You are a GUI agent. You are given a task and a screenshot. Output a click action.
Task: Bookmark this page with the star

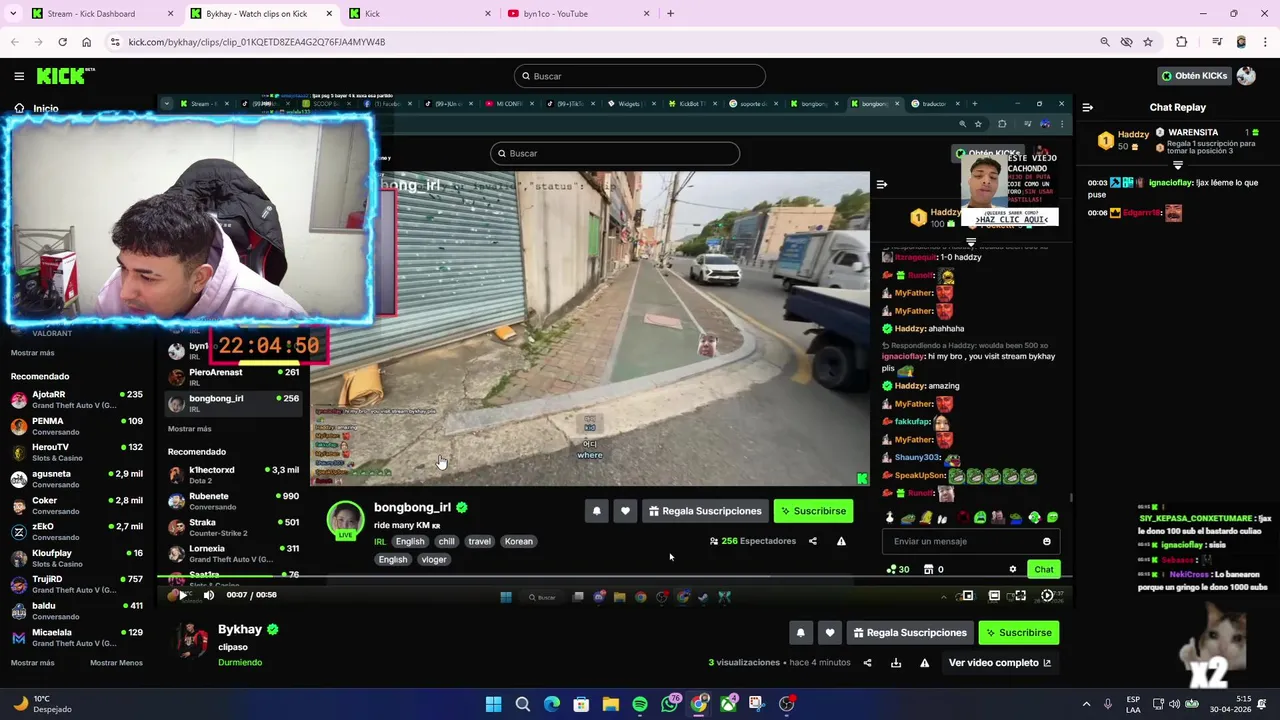1148,42
